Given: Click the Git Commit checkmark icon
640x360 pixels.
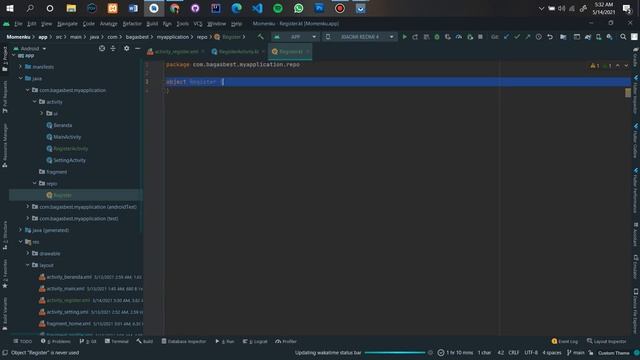Looking at the screenshot, I should coord(517,37).
